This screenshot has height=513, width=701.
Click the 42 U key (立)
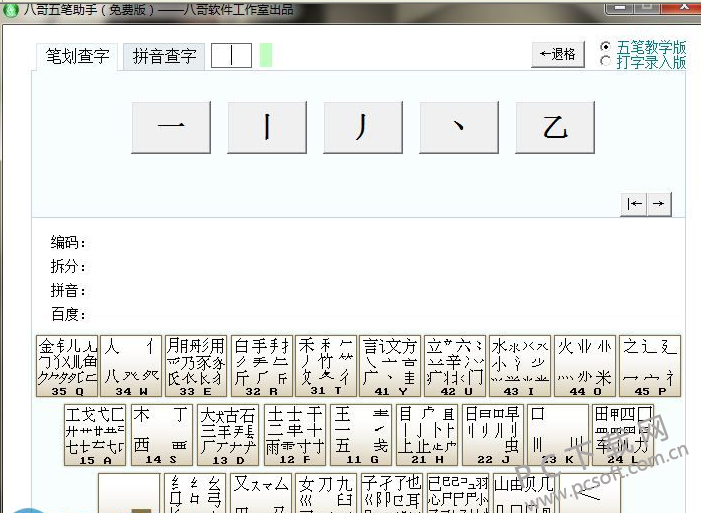click(x=455, y=366)
